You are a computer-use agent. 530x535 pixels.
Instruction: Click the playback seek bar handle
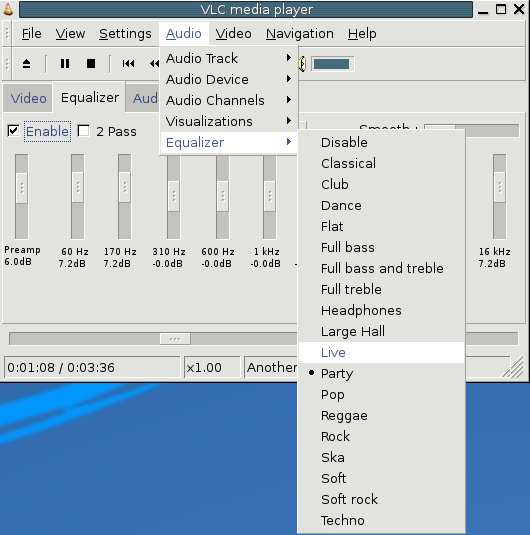pyautogui.click(x=175, y=339)
